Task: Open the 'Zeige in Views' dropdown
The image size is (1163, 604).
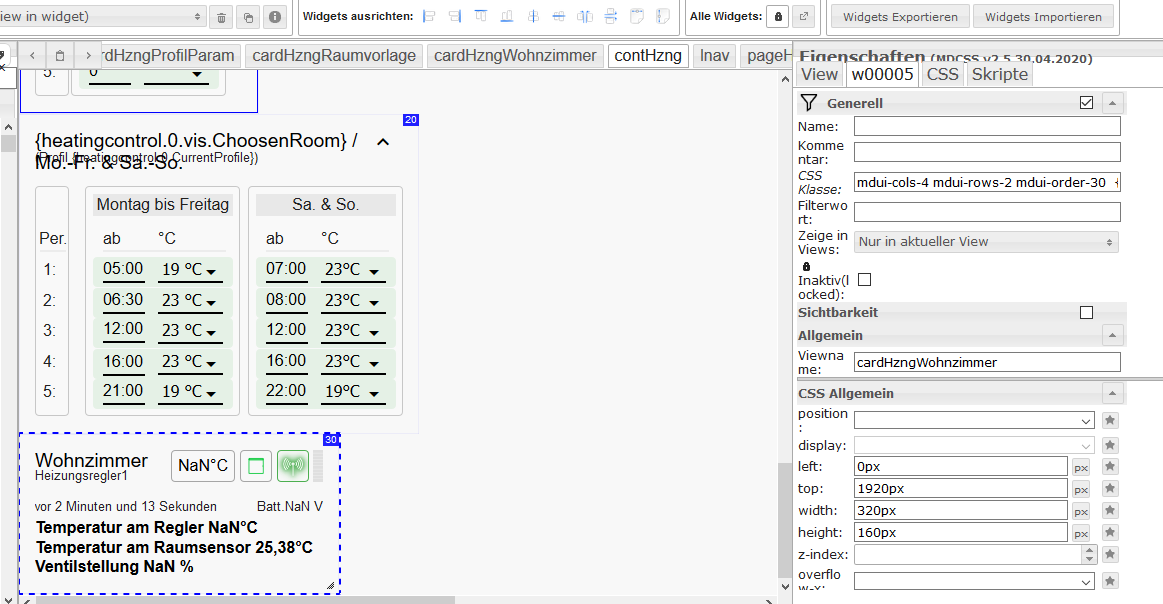Action: tap(986, 242)
